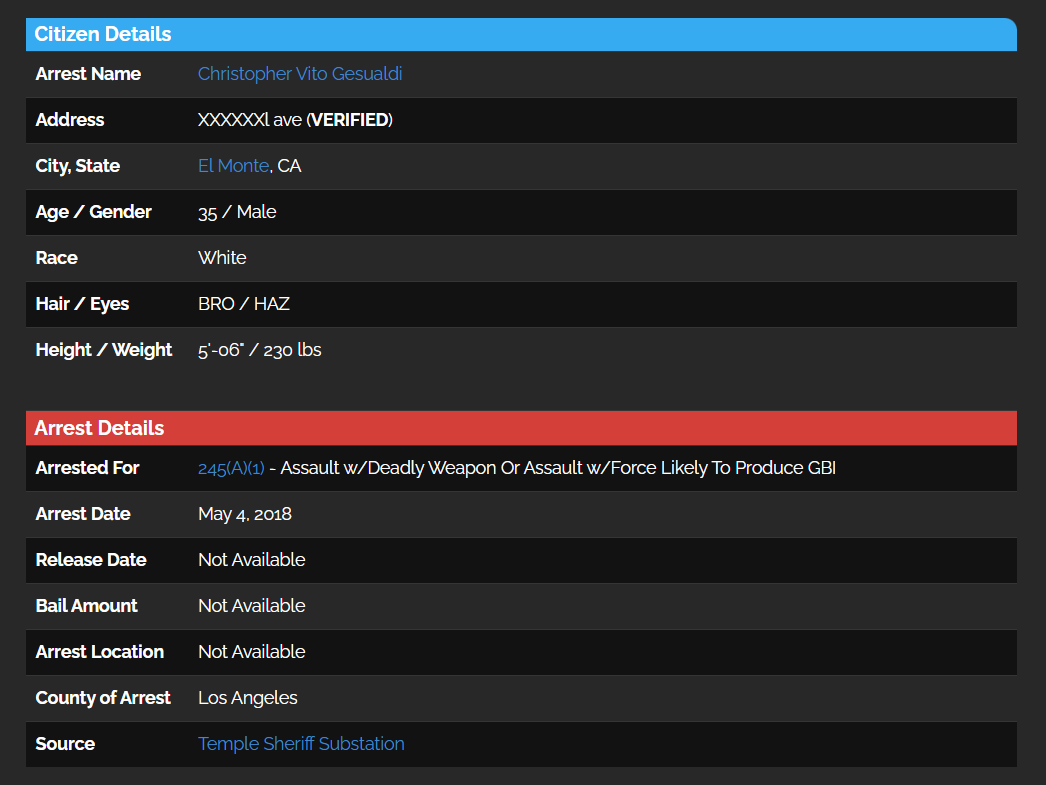Click the Source label
Image resolution: width=1046 pixels, height=785 pixels.
pyautogui.click(x=65, y=744)
